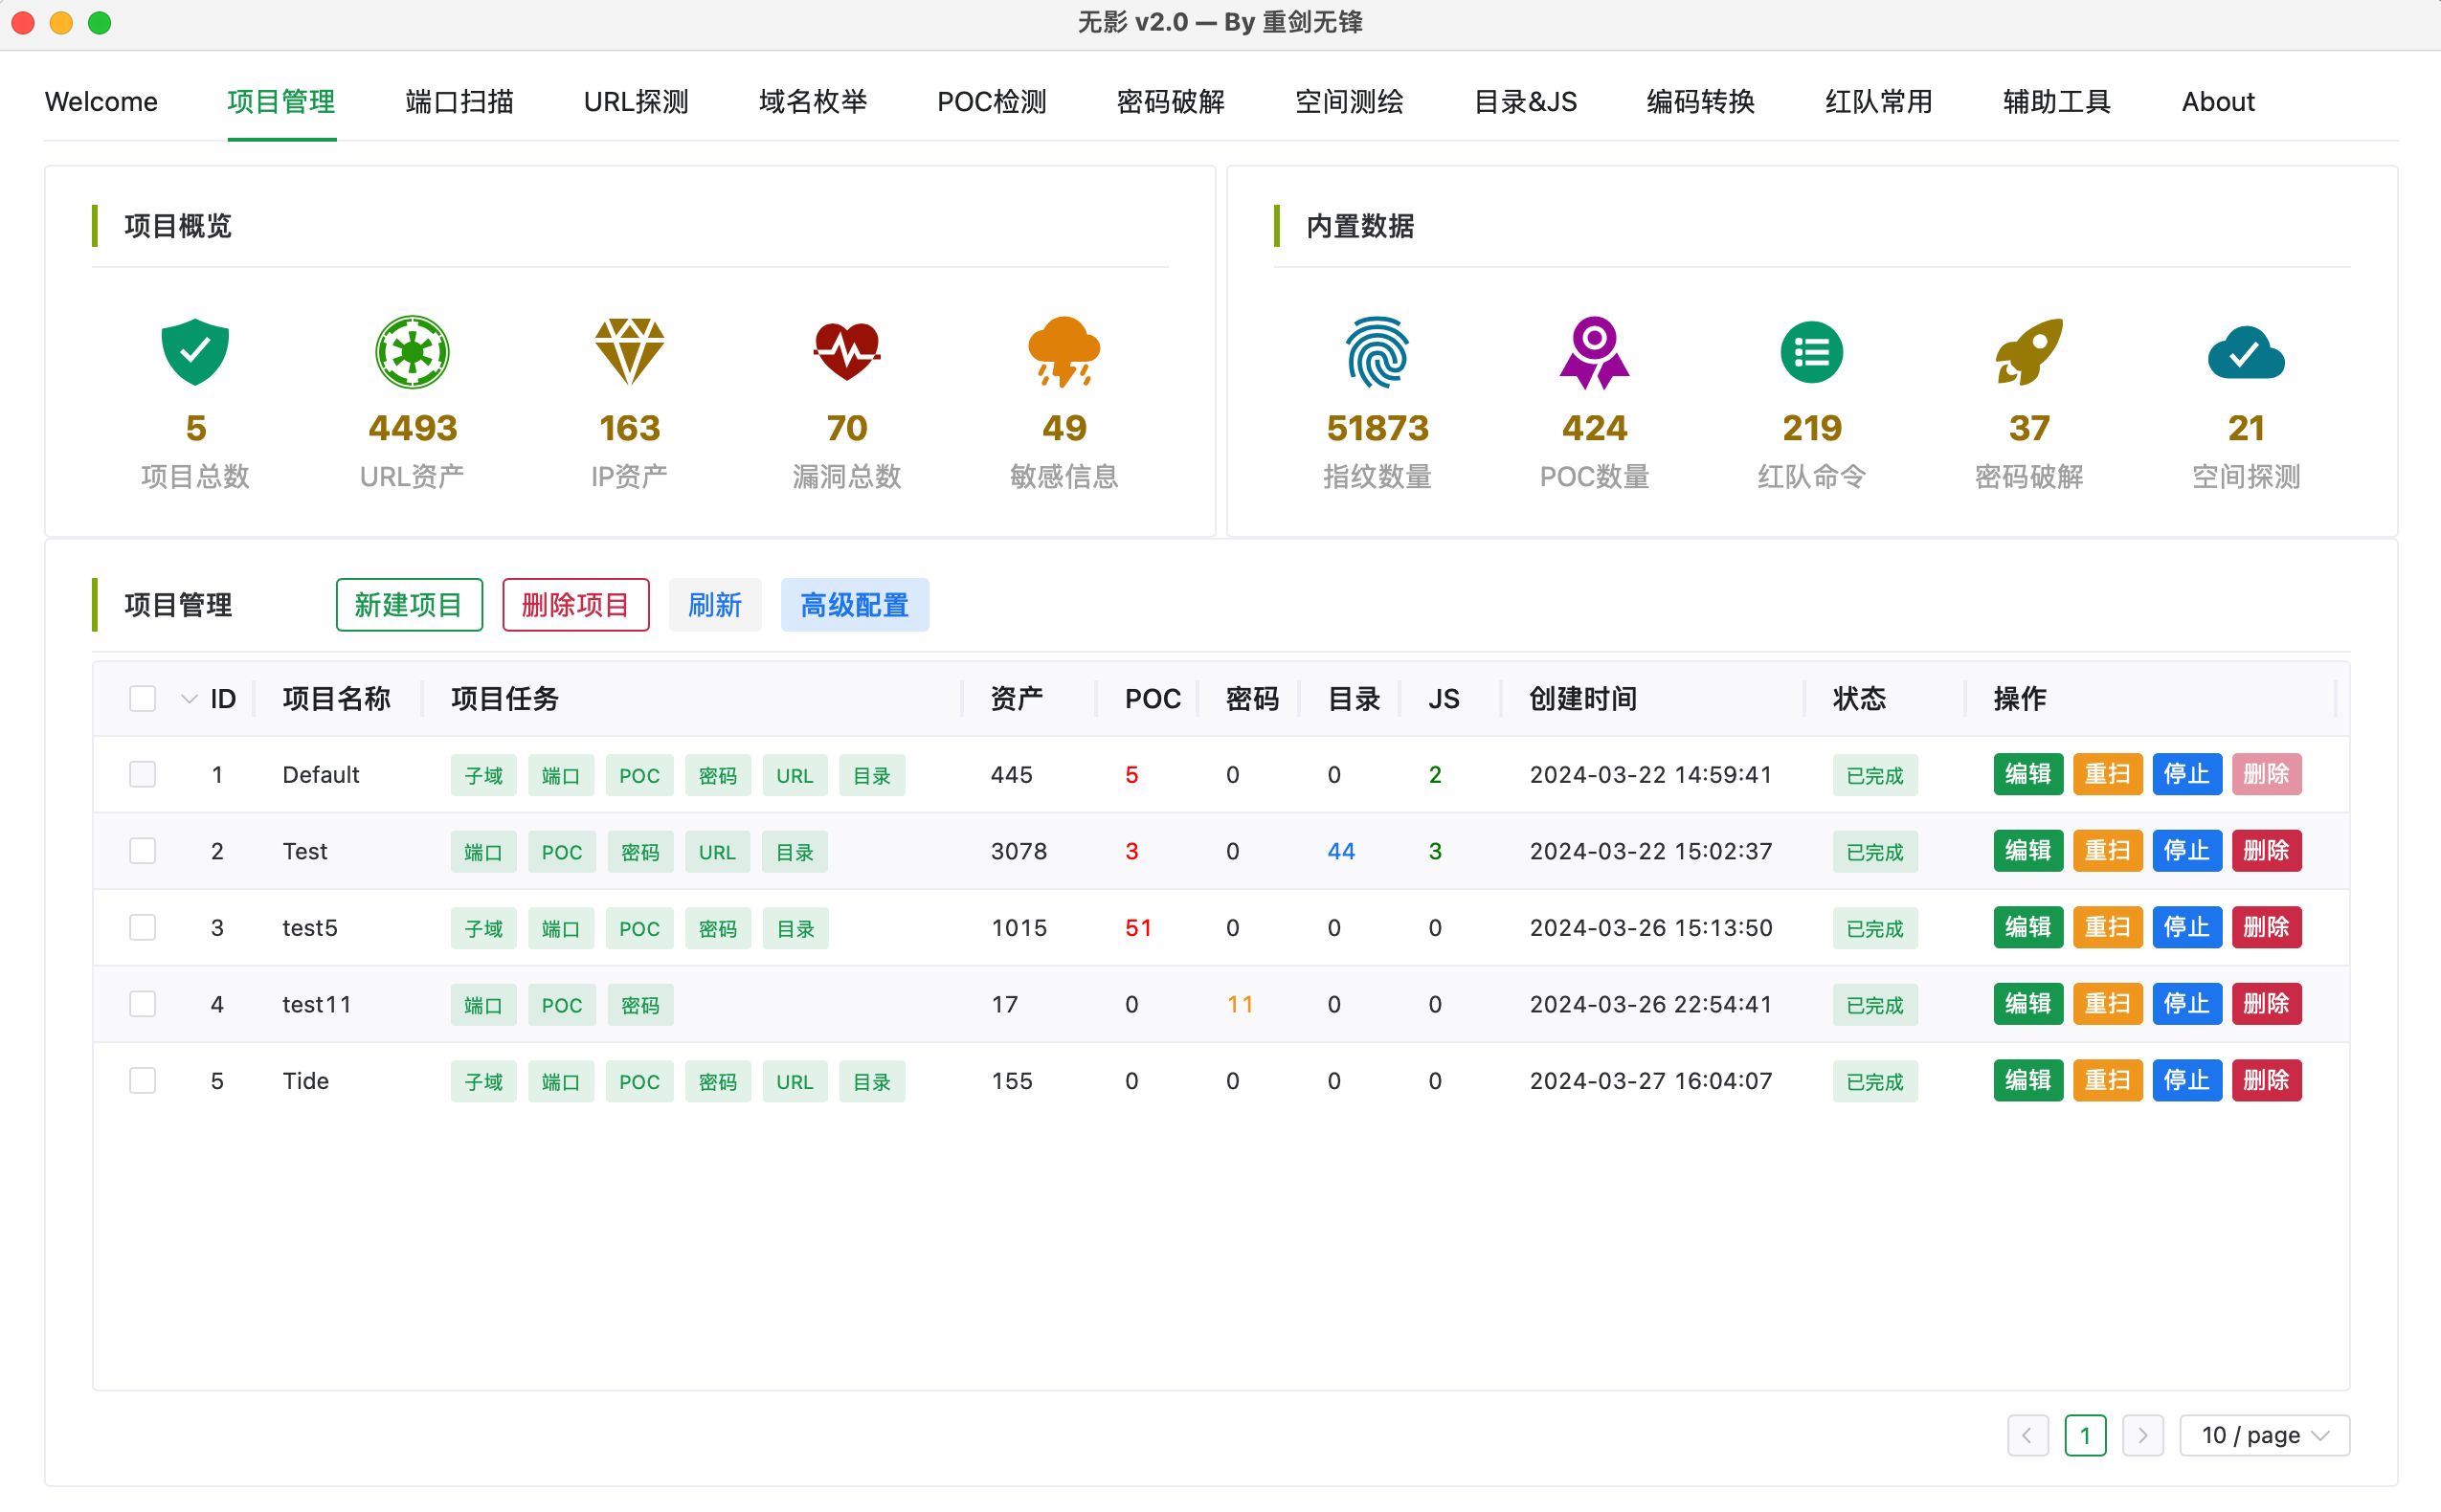Click the purple award POC count icon
2441x1512 pixels.
1594,352
